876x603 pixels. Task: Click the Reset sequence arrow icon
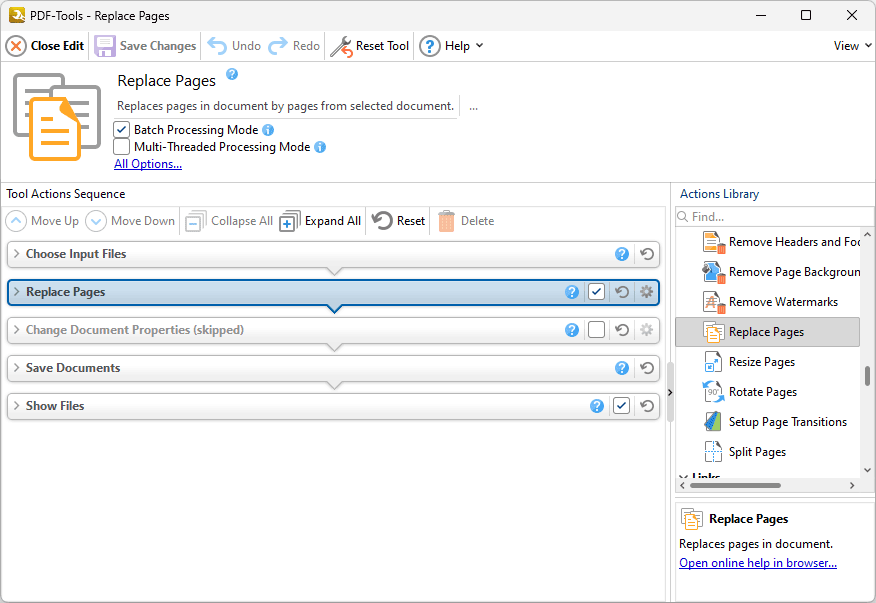tap(382, 220)
